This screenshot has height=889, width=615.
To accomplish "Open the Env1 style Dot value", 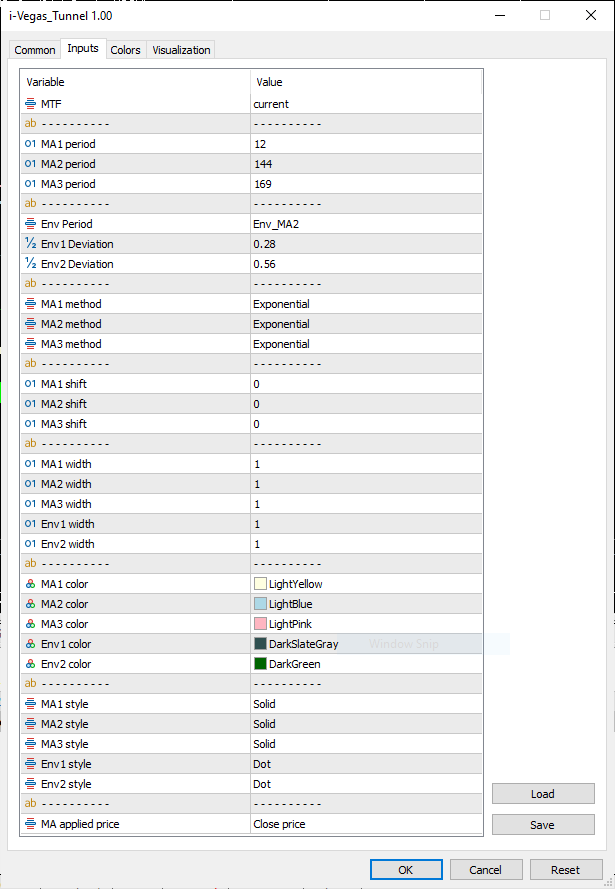I will coord(366,764).
